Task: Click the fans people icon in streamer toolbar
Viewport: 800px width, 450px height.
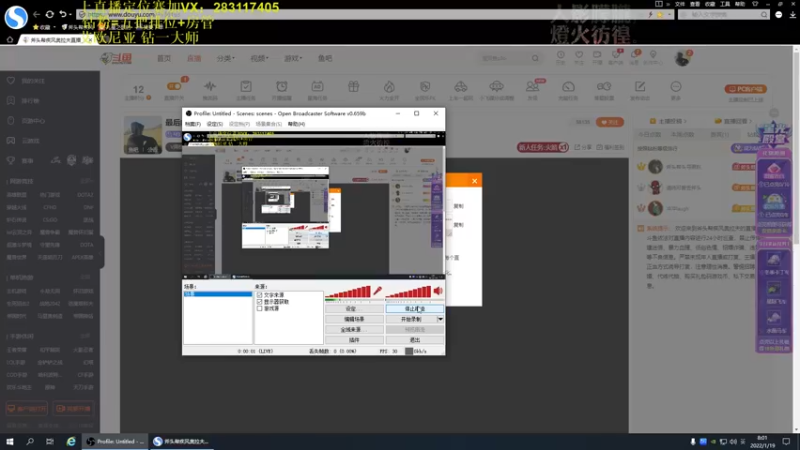Action: click(x=533, y=87)
